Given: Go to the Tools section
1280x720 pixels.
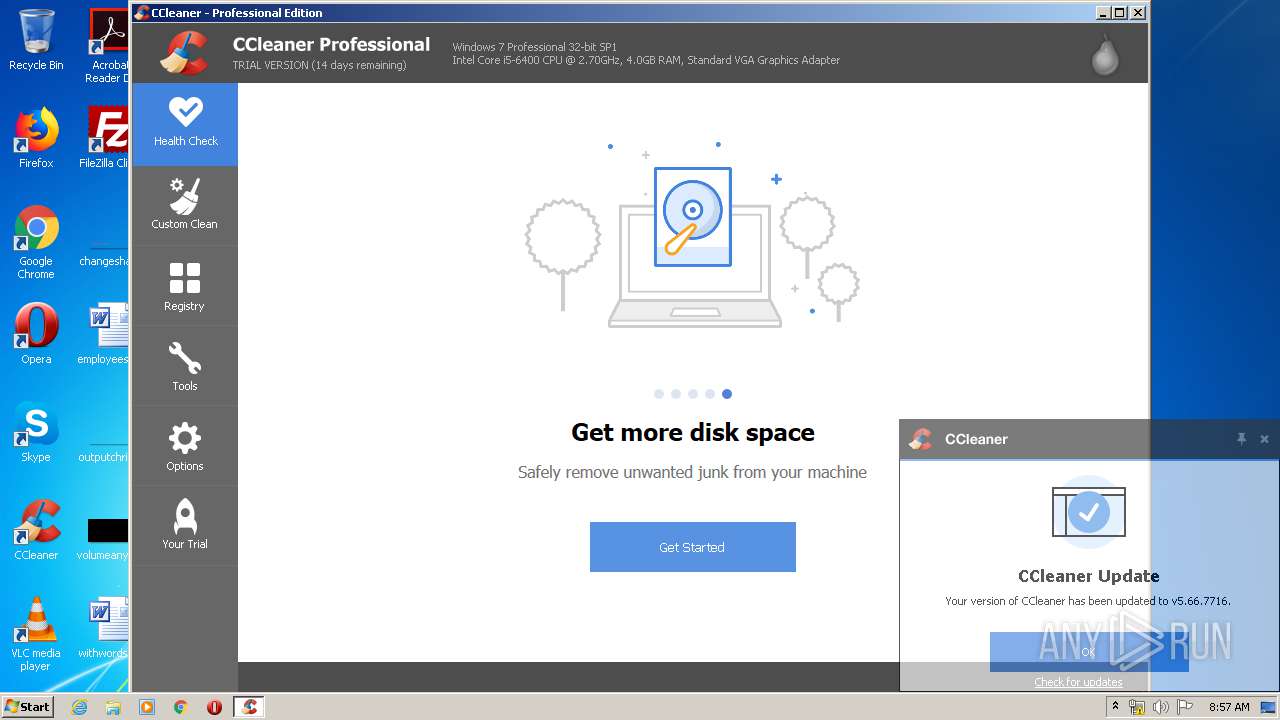Looking at the screenshot, I should (x=185, y=366).
